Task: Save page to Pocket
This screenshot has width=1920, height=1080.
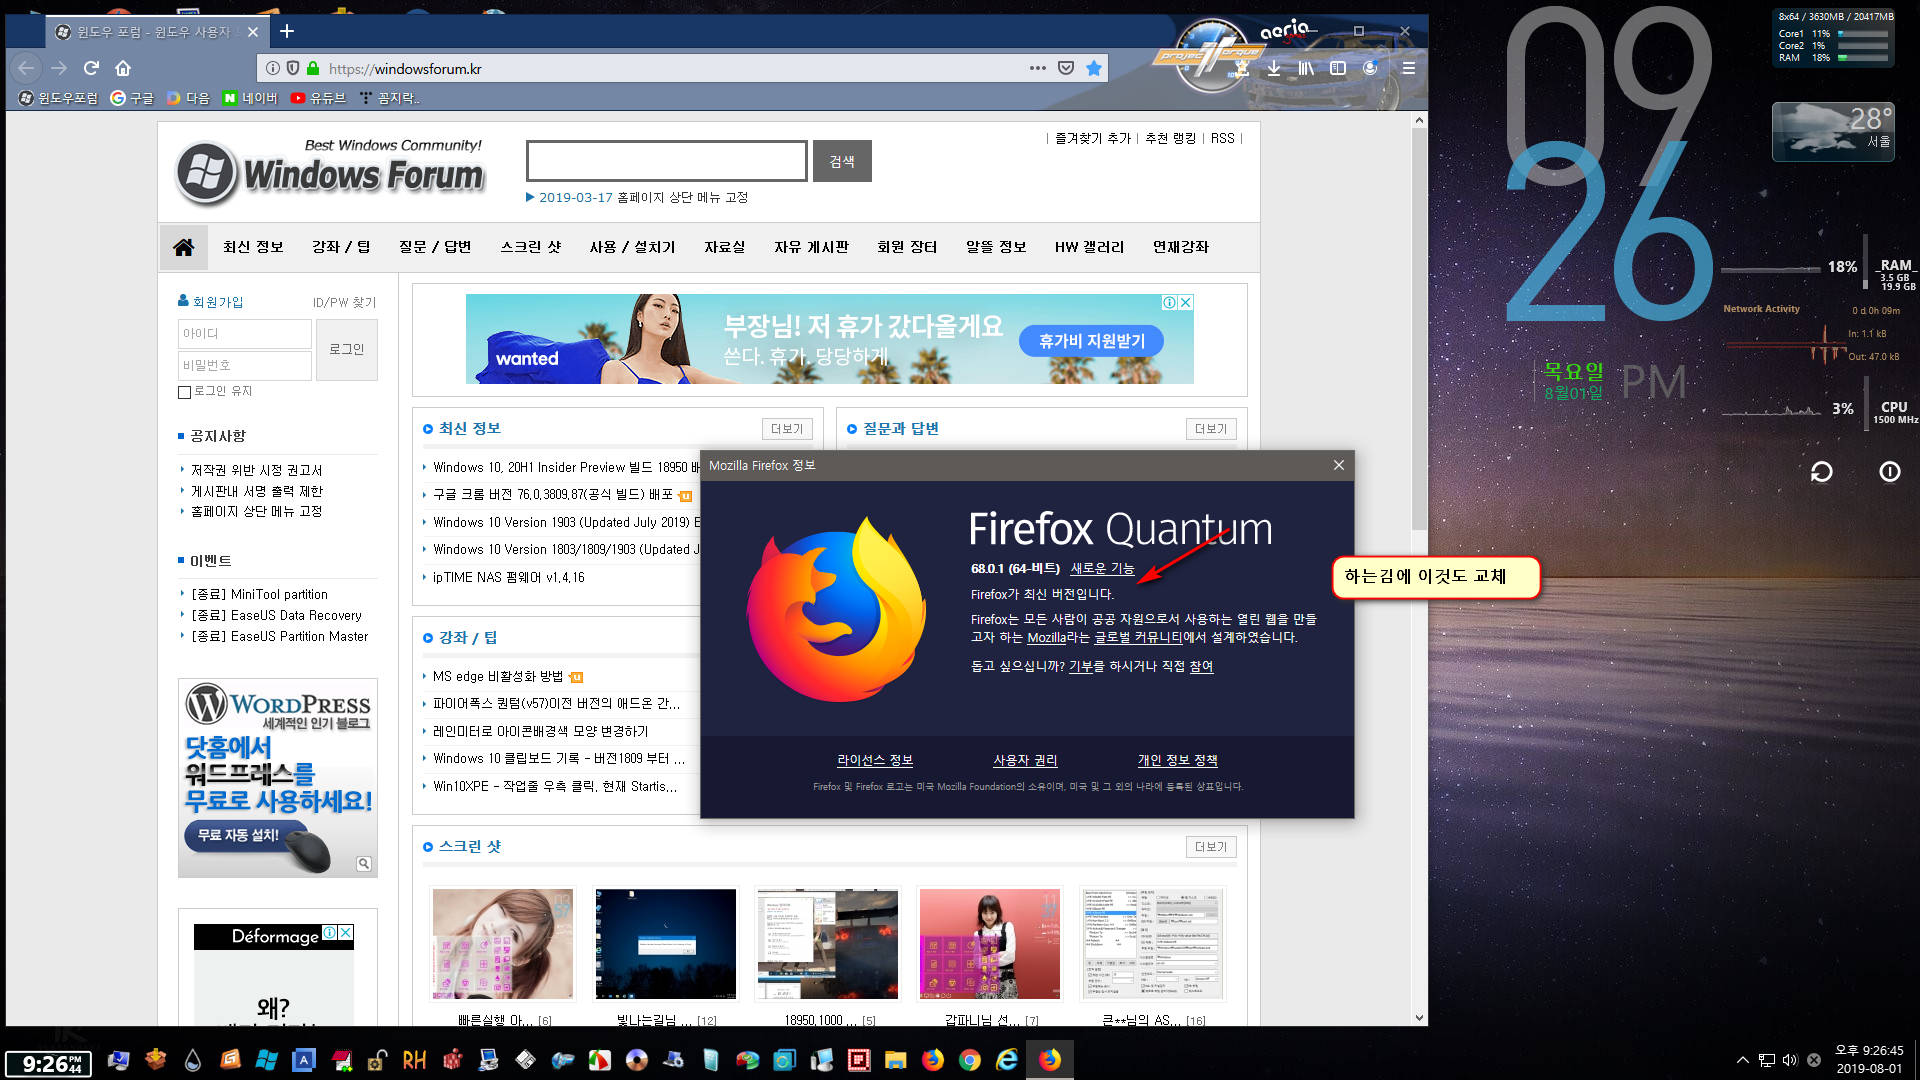Action: coord(1066,68)
